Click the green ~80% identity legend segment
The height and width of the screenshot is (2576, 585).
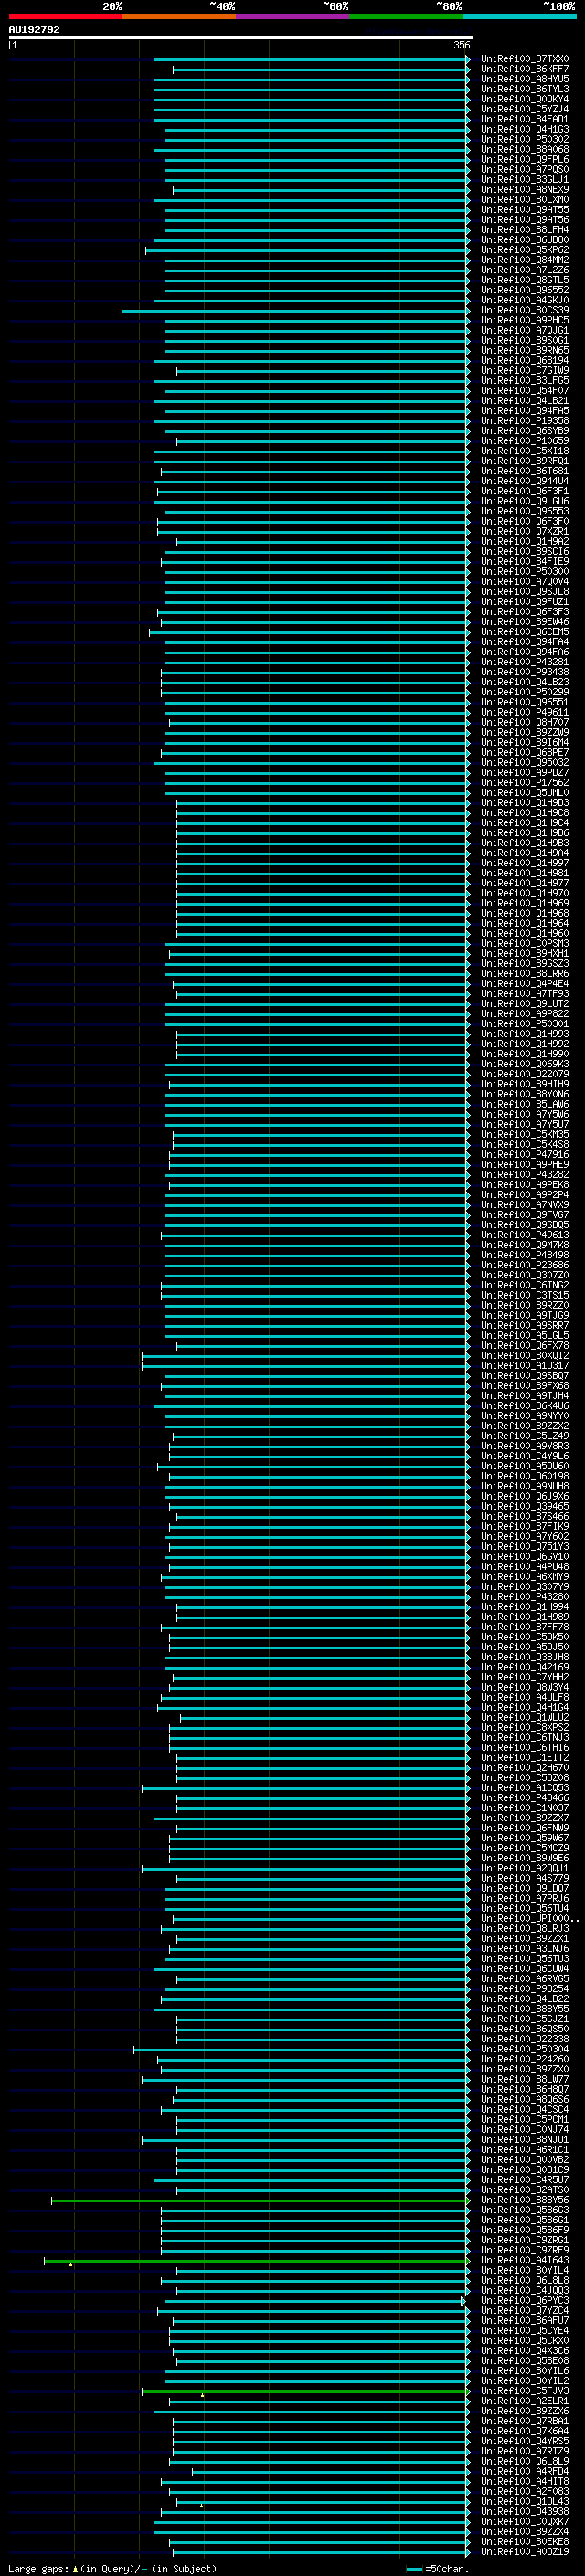[406, 17]
